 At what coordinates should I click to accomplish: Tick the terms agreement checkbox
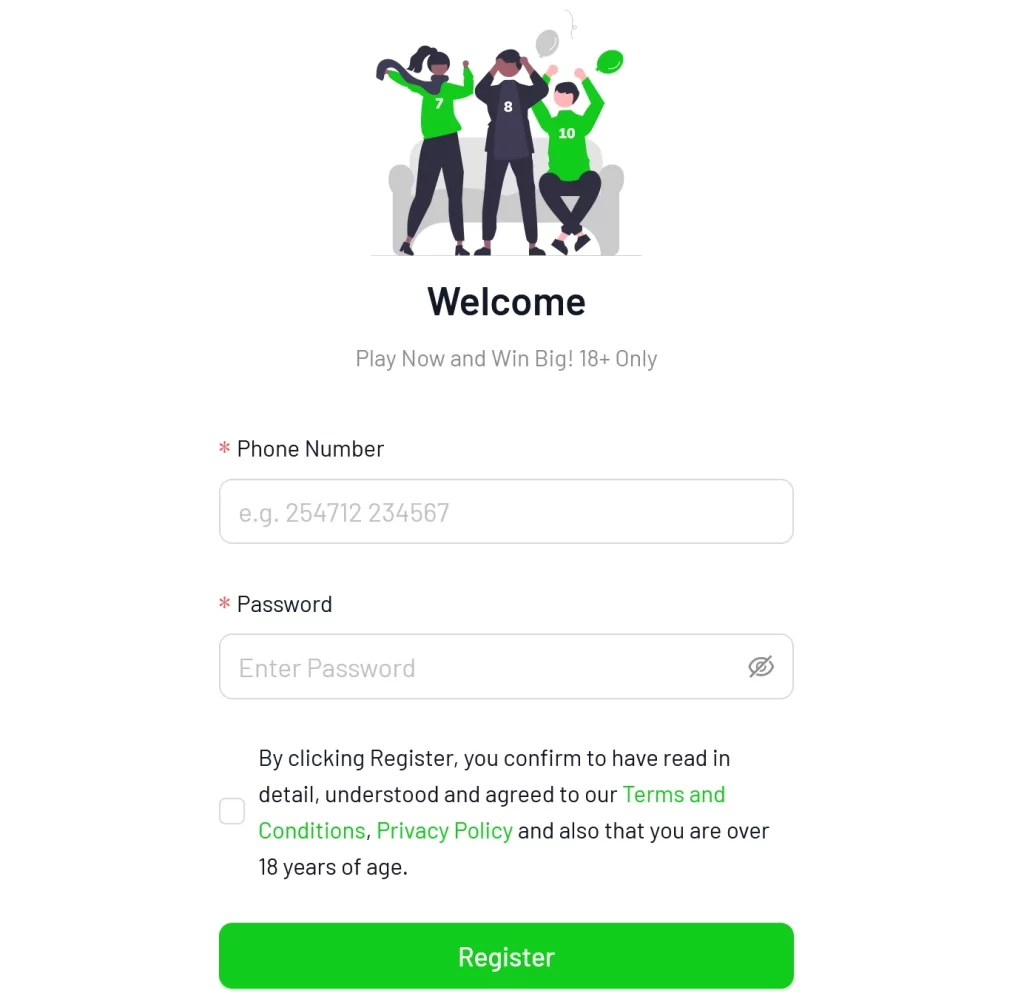click(232, 811)
